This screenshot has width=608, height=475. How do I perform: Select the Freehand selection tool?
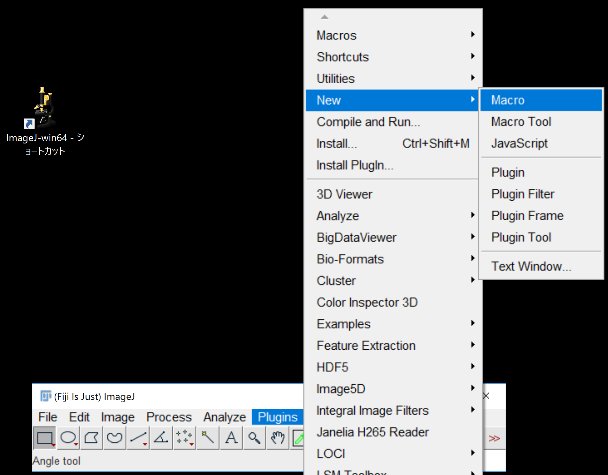pos(115,438)
